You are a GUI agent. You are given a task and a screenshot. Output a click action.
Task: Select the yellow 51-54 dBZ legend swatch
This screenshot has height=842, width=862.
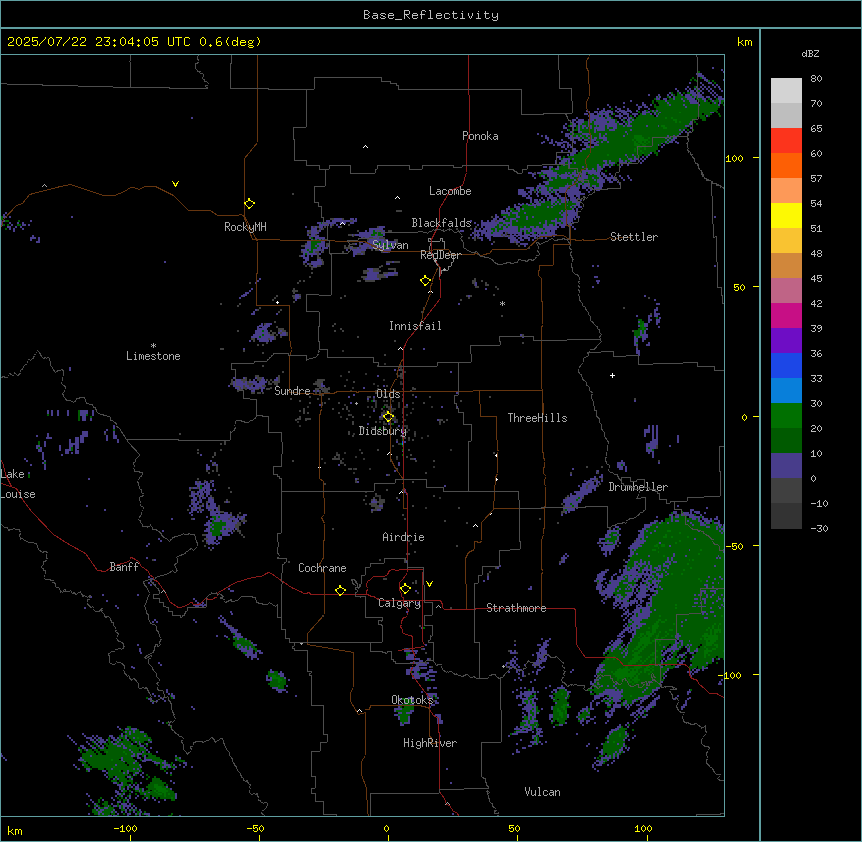point(786,215)
